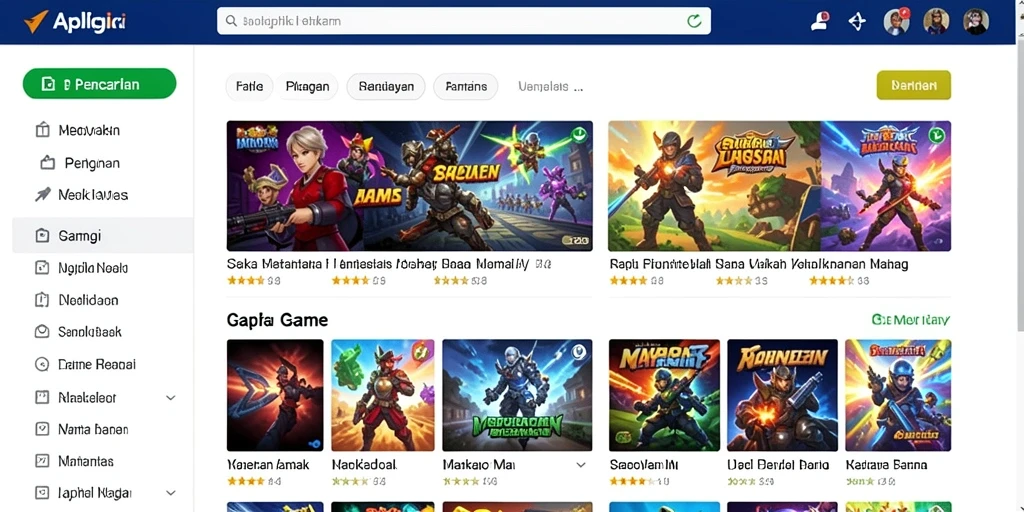Open Nama banen sidebar item
This screenshot has width=1024, height=512.
point(93,429)
